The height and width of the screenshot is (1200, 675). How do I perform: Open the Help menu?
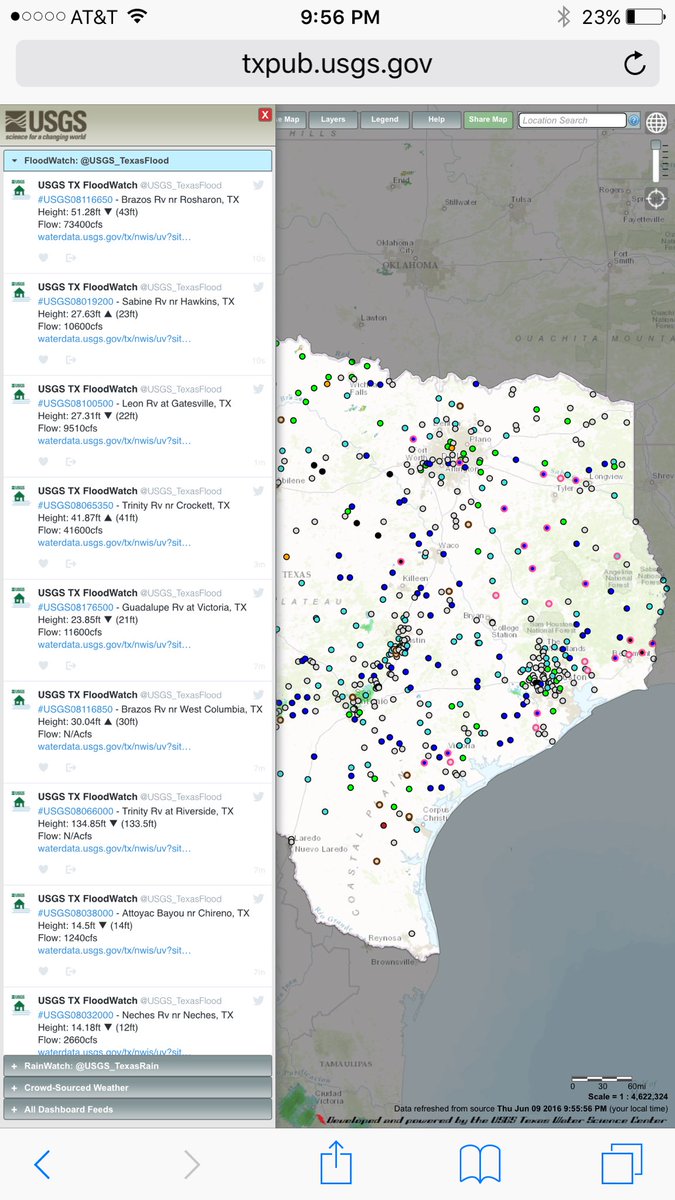[437, 120]
